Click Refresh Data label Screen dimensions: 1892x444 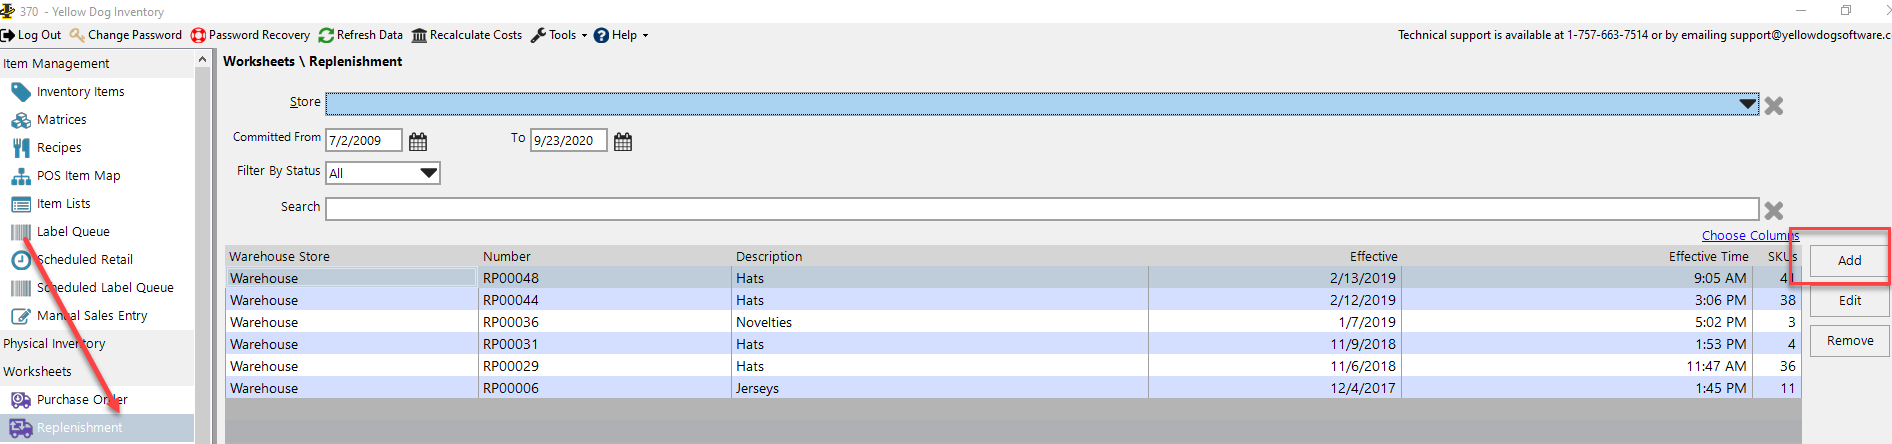370,35
